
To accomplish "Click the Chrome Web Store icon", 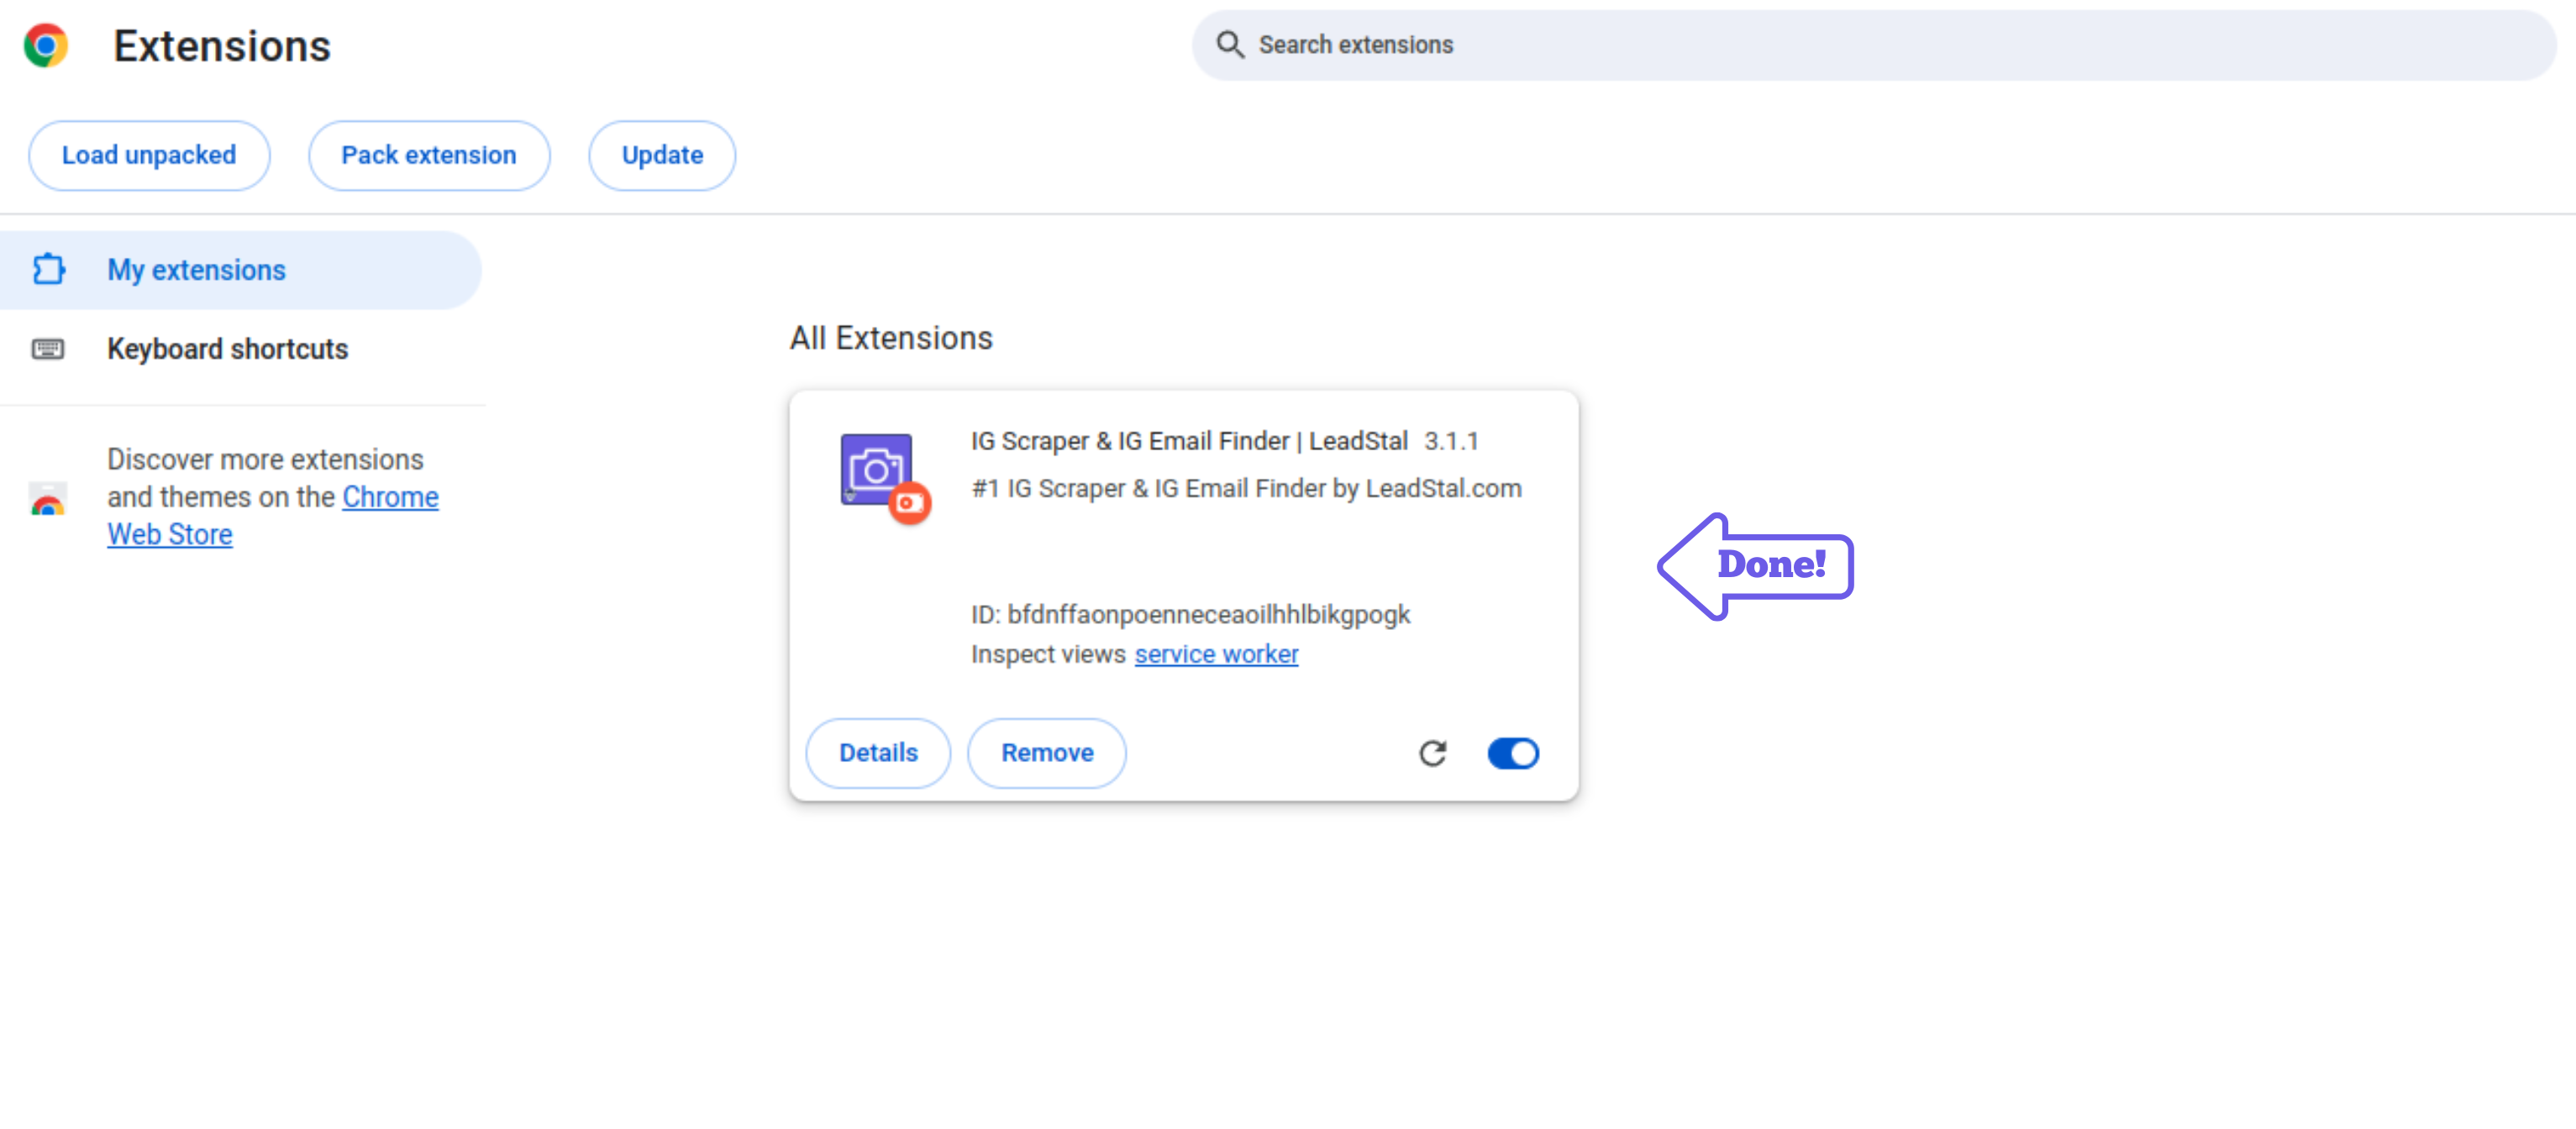I will (x=48, y=499).
